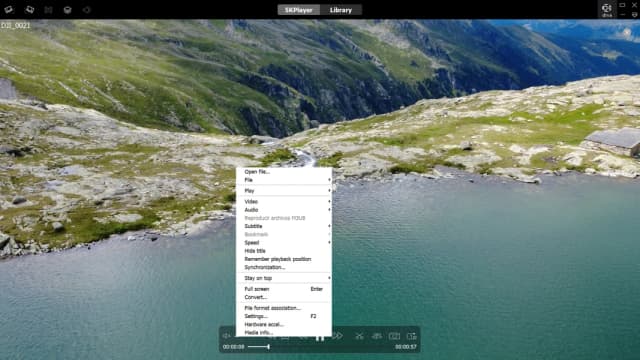Switch to the 5KPlayer tab

click(x=299, y=10)
